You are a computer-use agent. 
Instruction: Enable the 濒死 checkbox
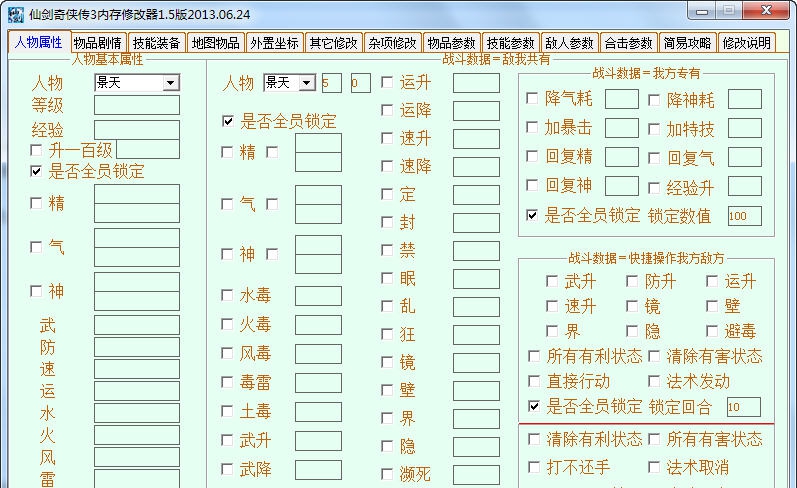387,474
